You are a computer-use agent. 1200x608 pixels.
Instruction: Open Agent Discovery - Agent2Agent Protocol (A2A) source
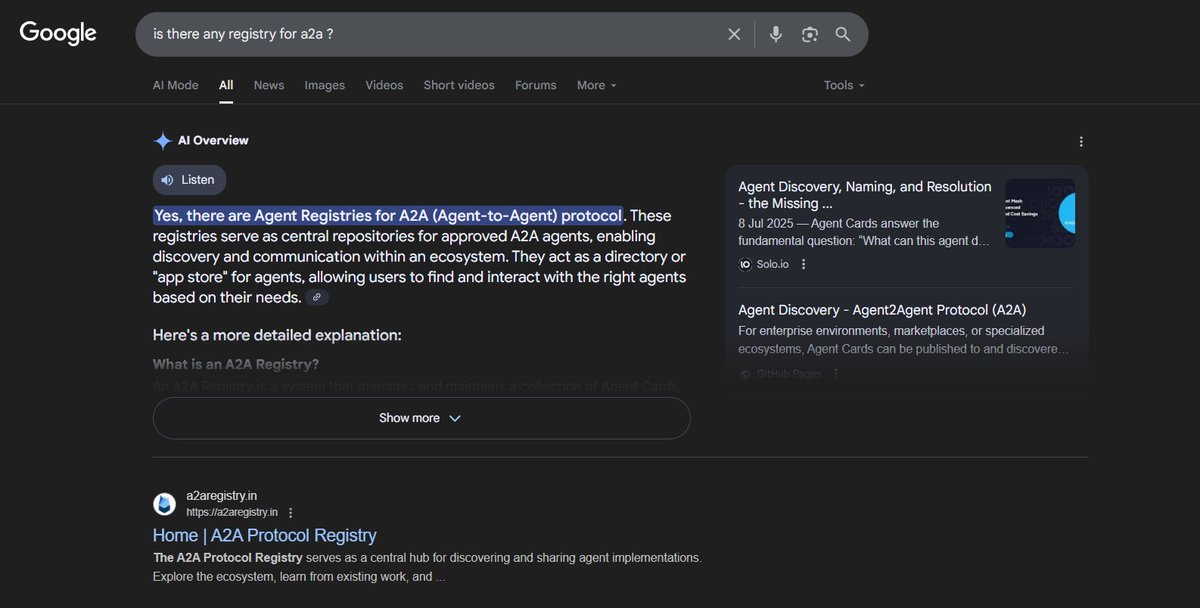(x=882, y=310)
